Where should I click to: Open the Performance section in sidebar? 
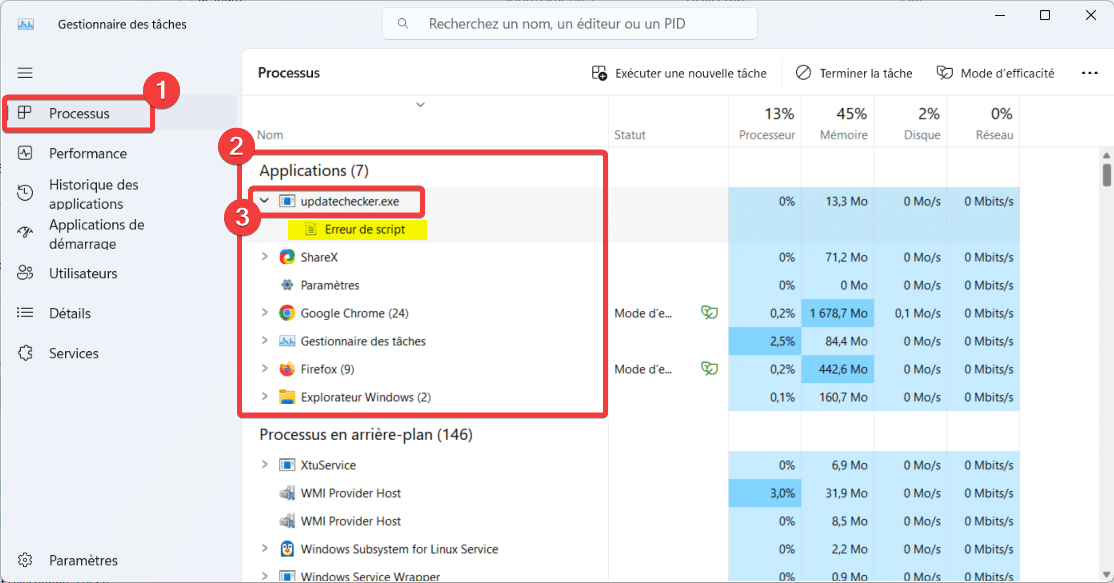click(87, 153)
